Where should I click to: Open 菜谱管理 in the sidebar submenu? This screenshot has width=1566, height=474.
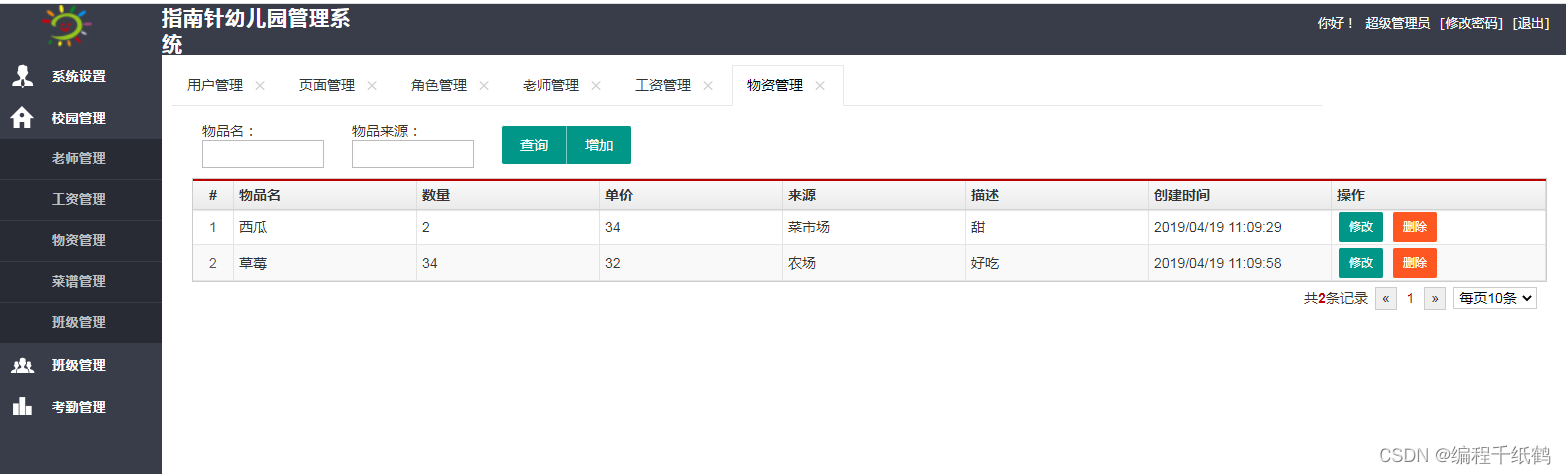80,281
